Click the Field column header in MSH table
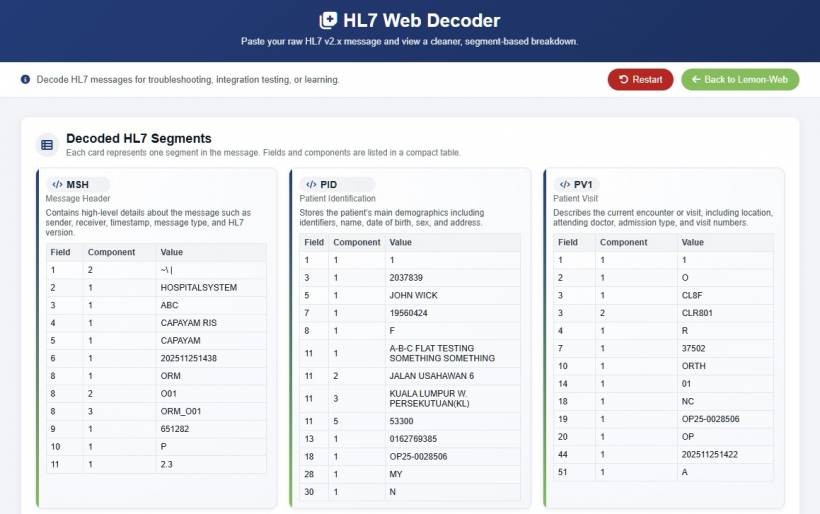 (60, 252)
